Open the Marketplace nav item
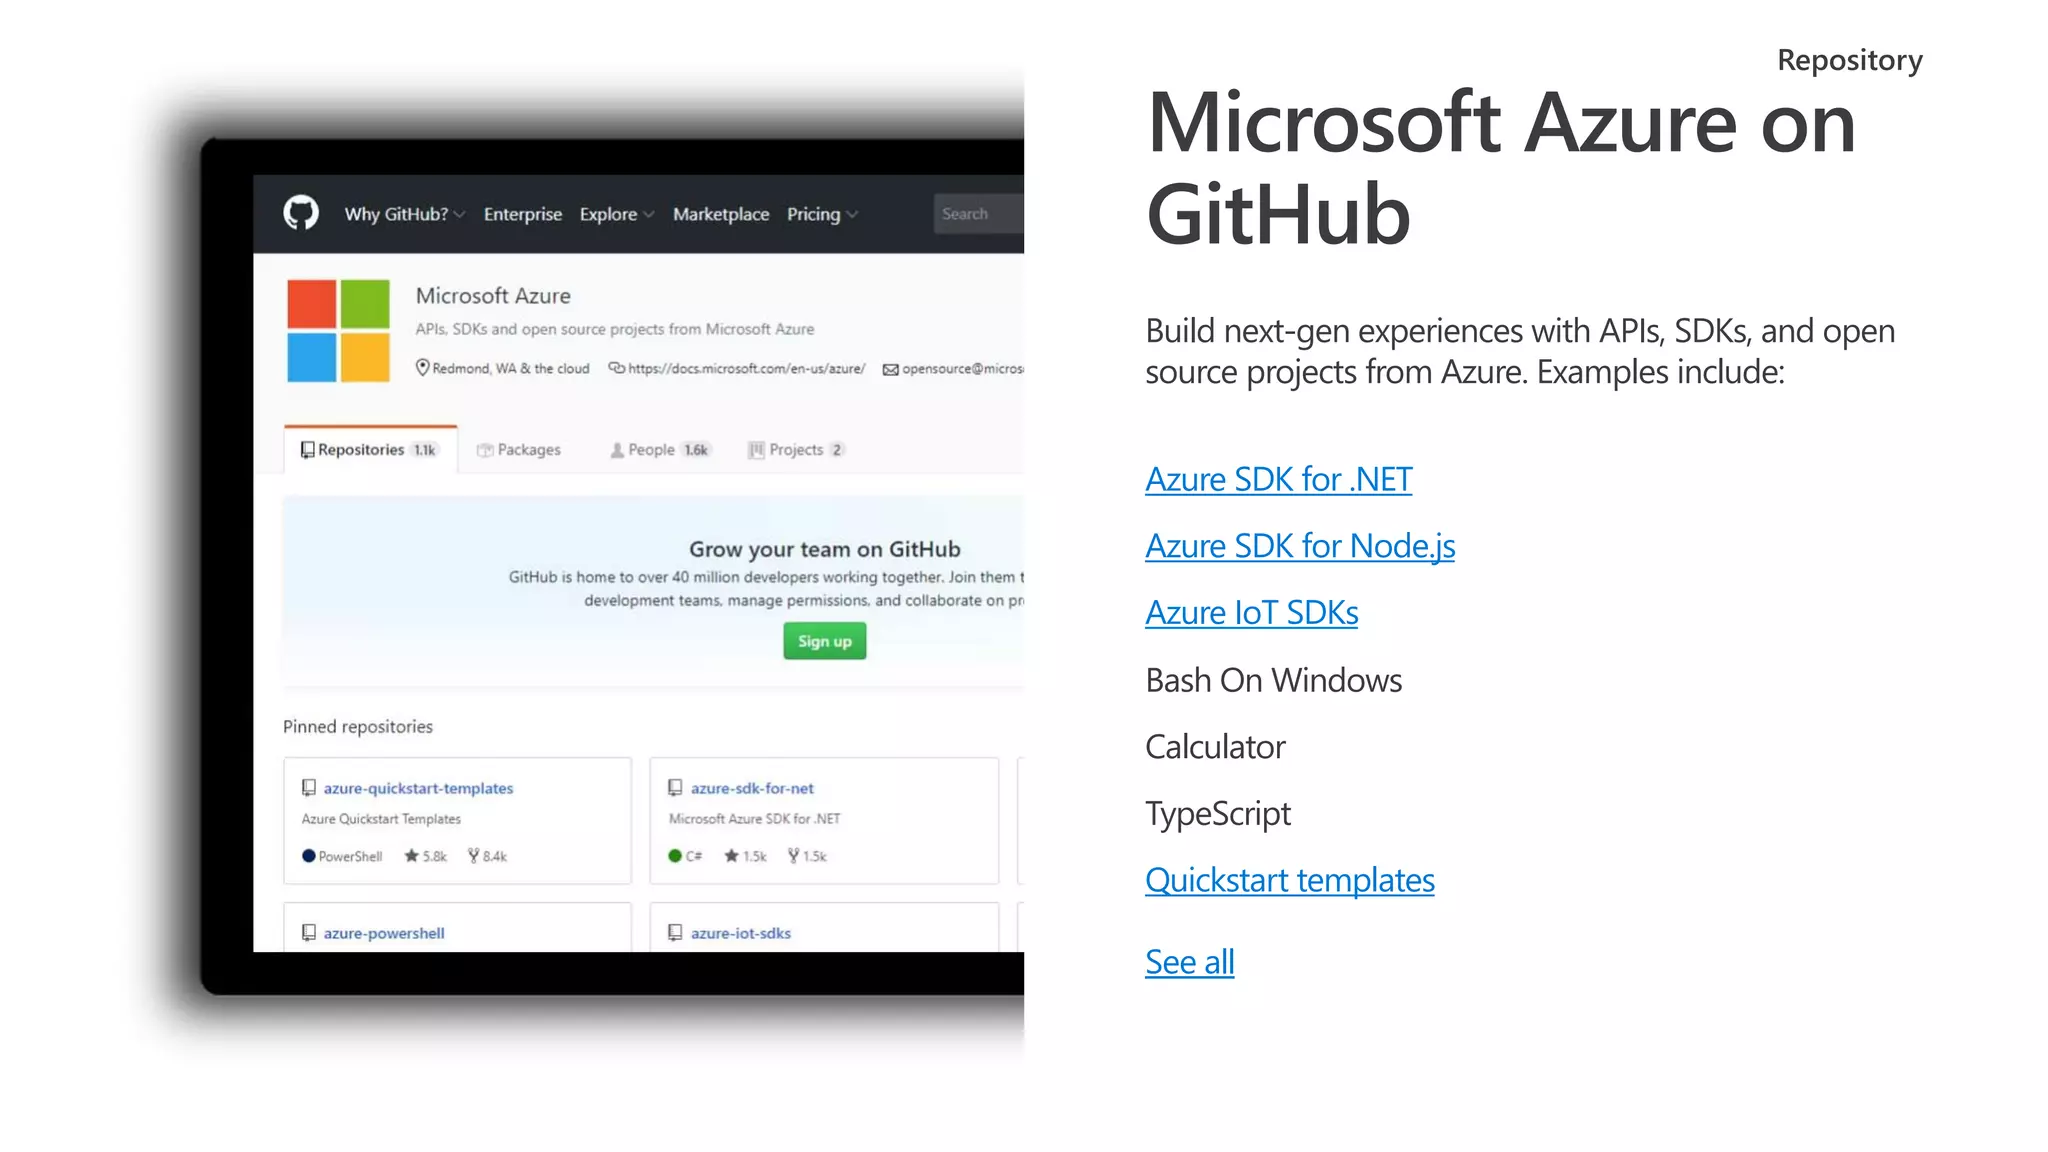This screenshot has height=1152, width=2048. pyautogui.click(x=721, y=214)
